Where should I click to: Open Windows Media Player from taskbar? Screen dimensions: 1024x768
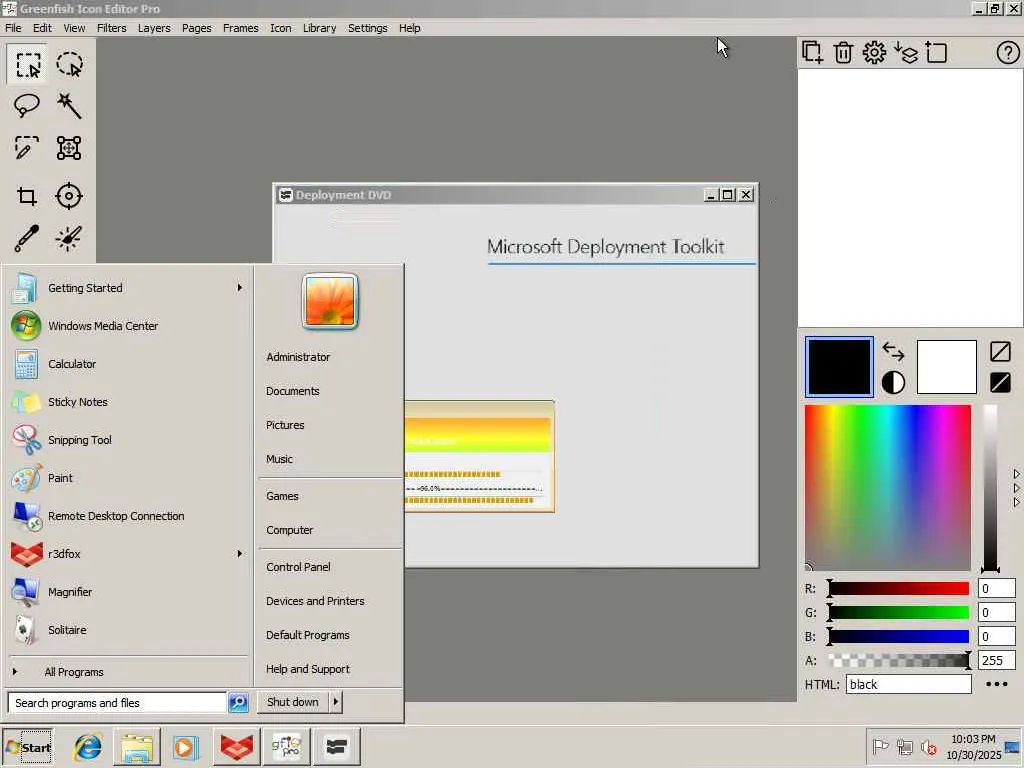pyautogui.click(x=185, y=746)
